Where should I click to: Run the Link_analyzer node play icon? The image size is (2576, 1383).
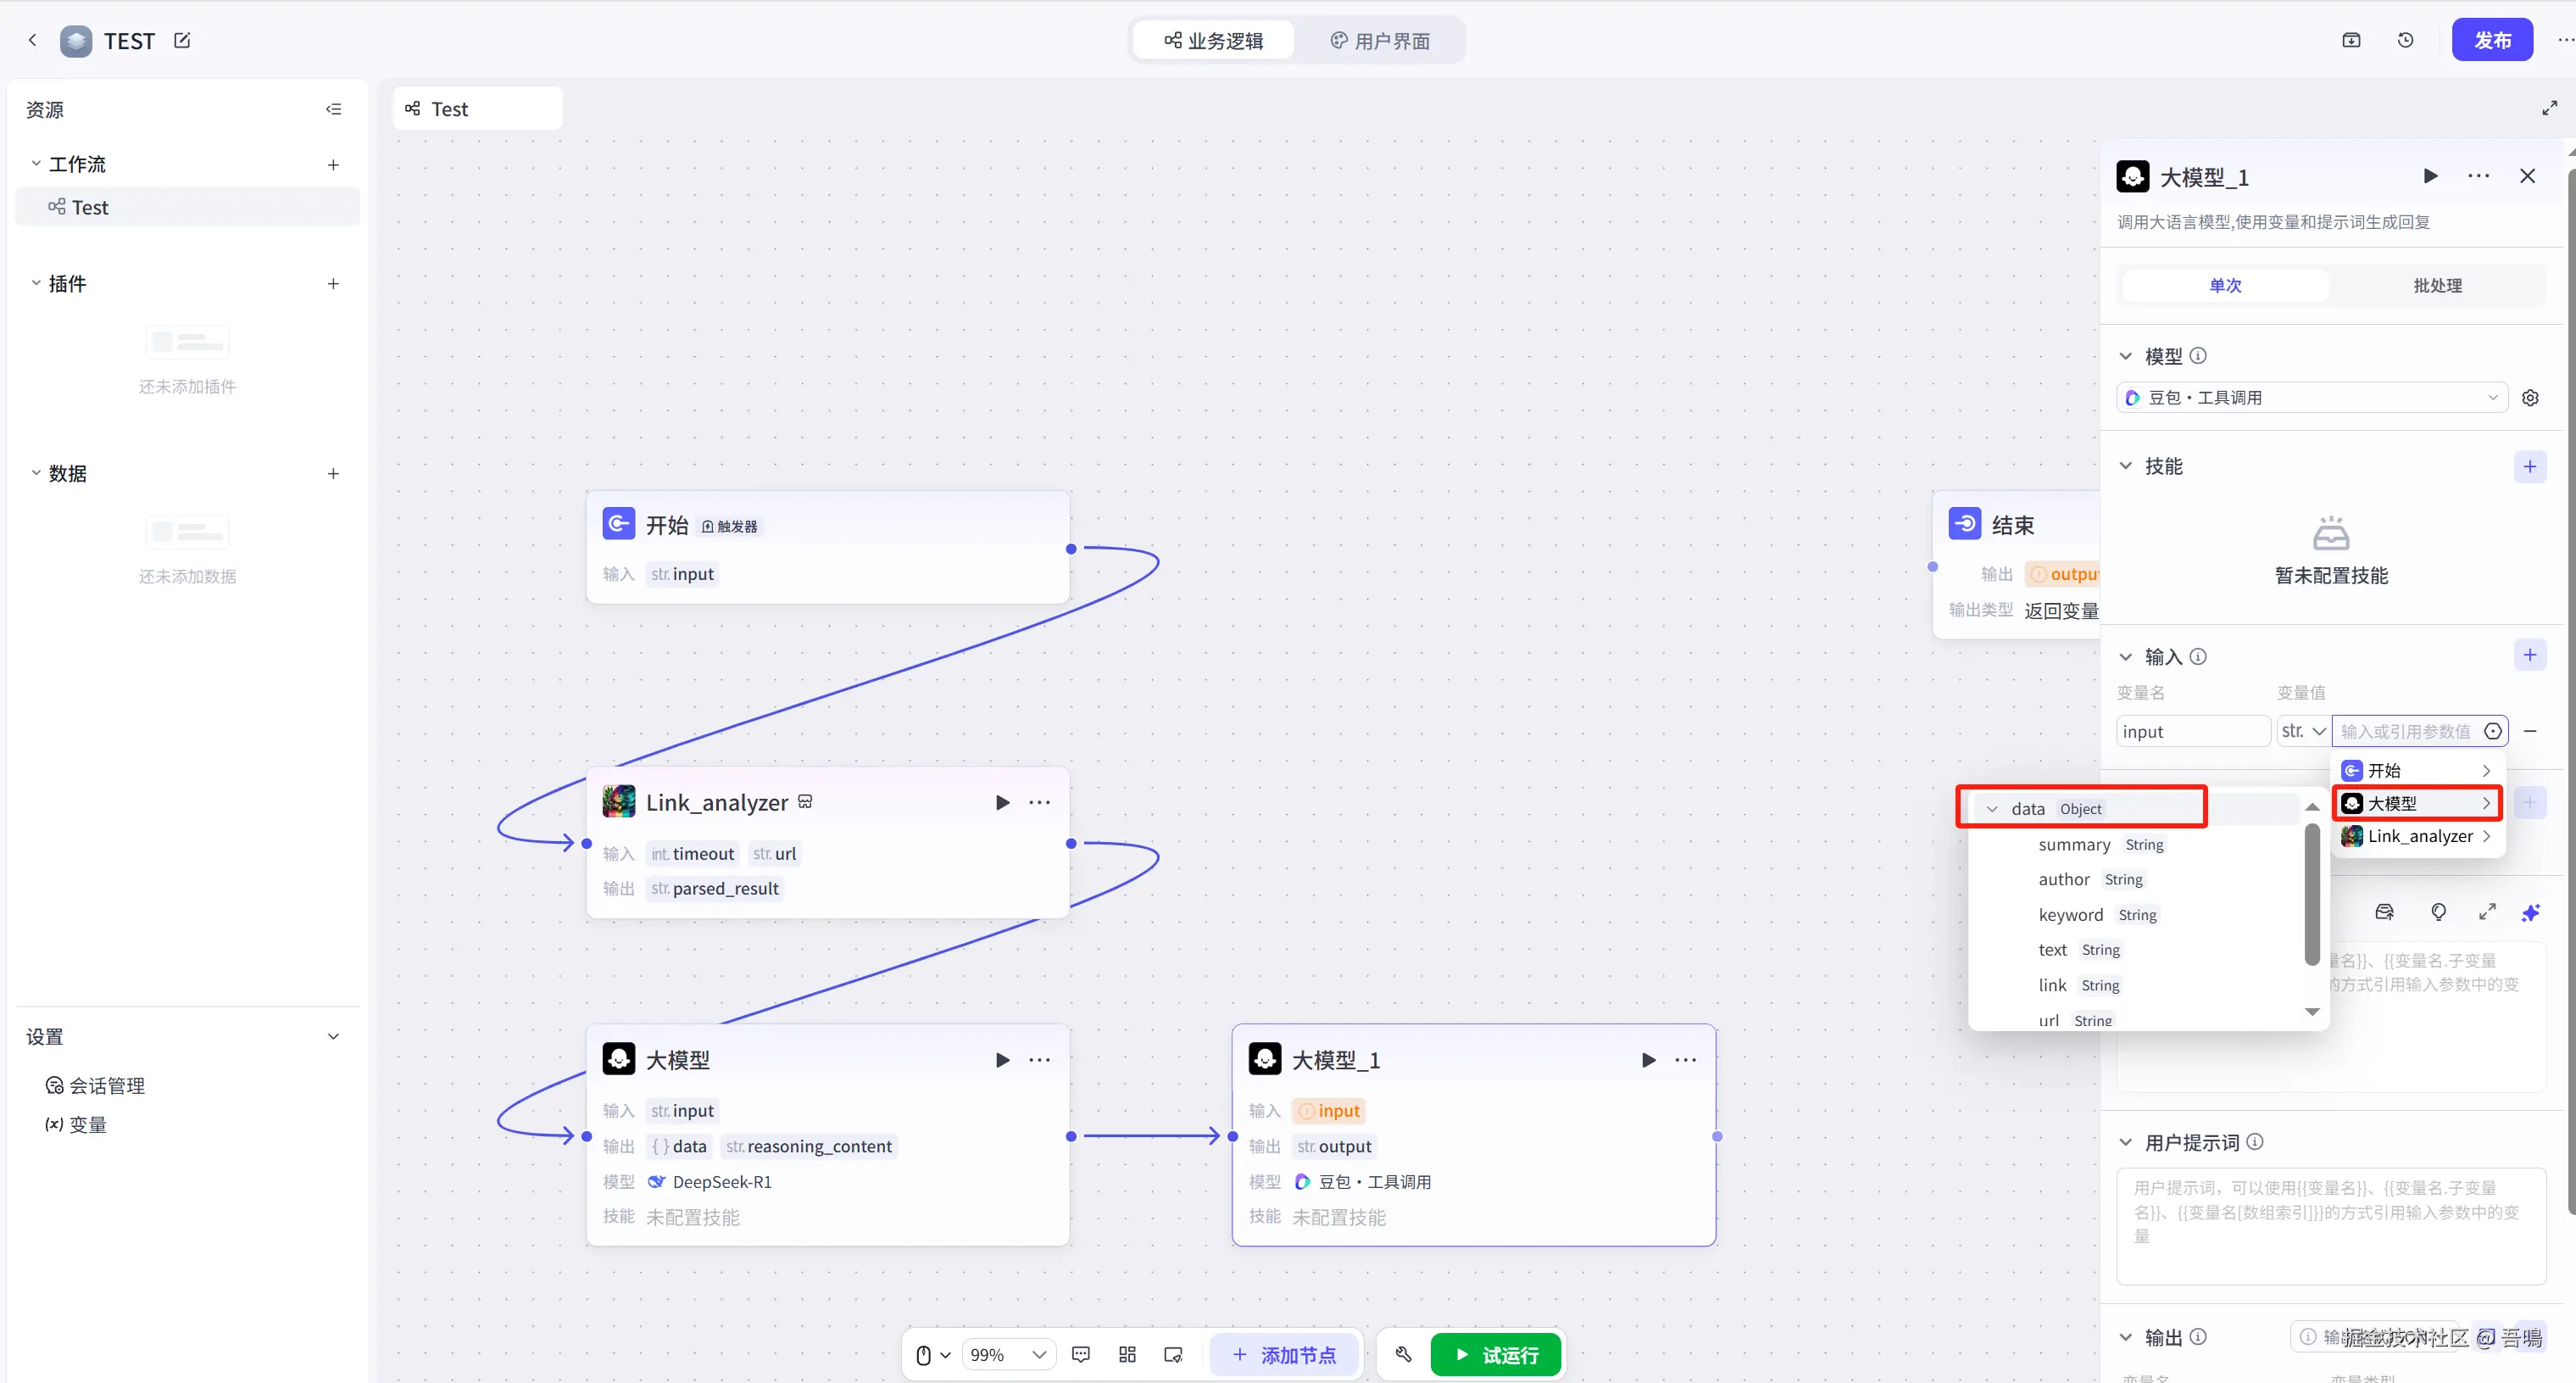[1002, 802]
